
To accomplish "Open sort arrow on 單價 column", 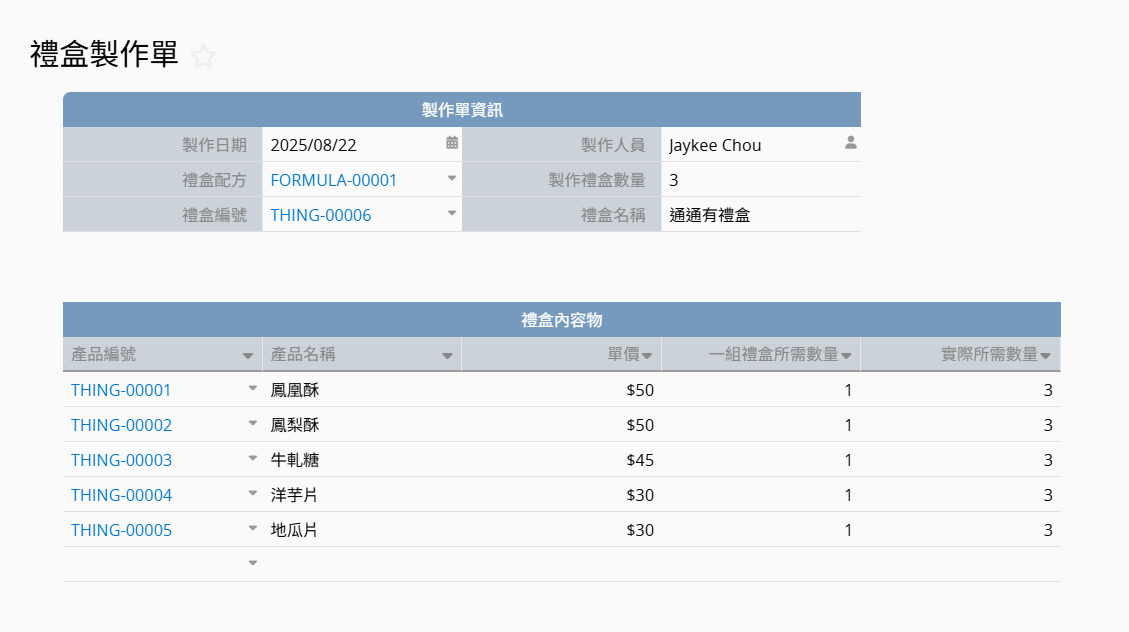I will pyautogui.click(x=647, y=356).
